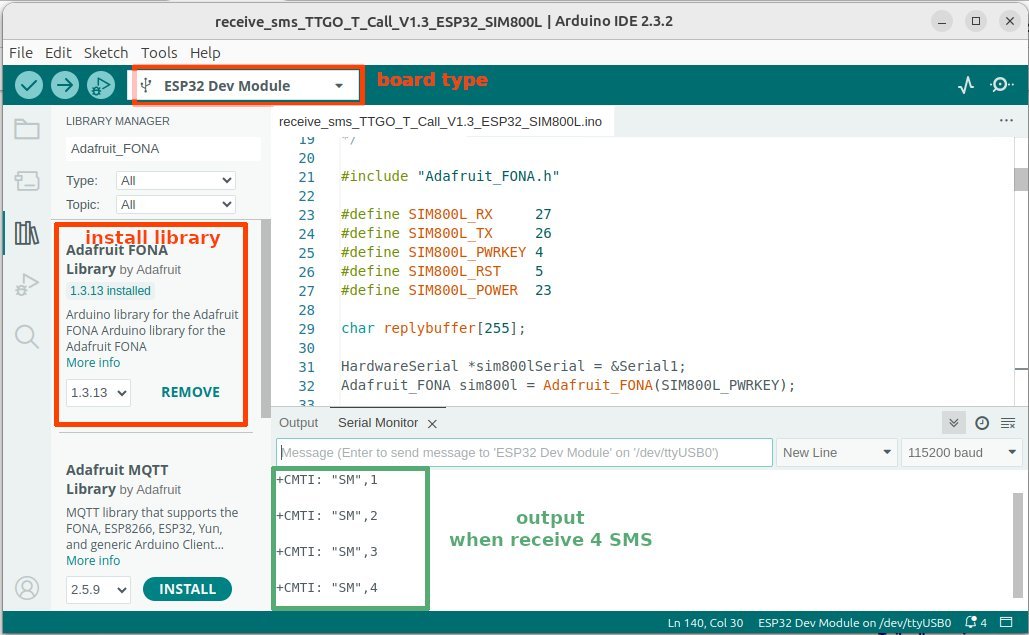Open More info link for Adafruit MQTT
1029x635 pixels.
click(93, 561)
